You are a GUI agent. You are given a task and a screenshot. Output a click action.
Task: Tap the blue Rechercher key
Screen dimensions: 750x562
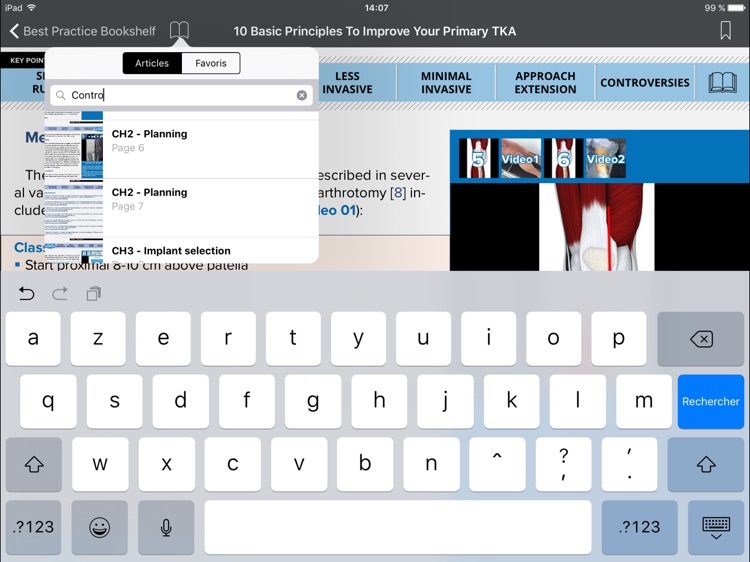[711, 401]
